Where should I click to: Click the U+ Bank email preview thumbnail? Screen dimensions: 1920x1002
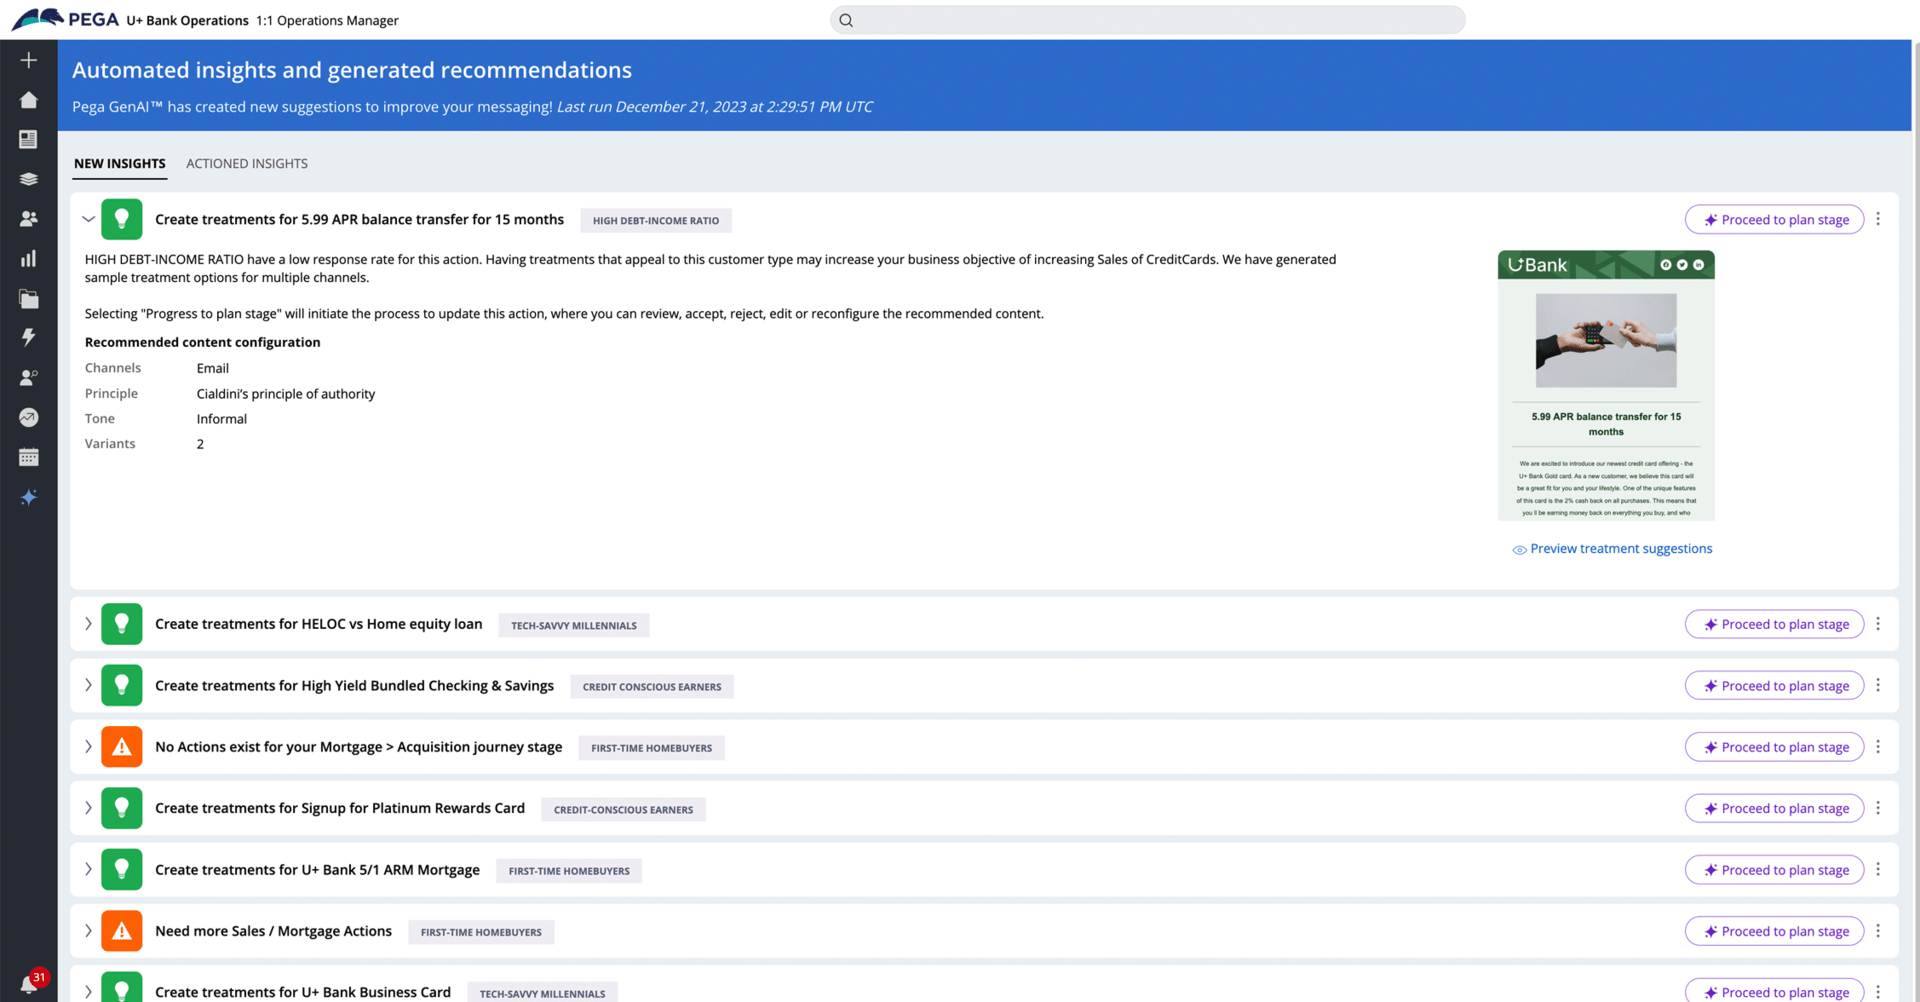tap(1606, 386)
